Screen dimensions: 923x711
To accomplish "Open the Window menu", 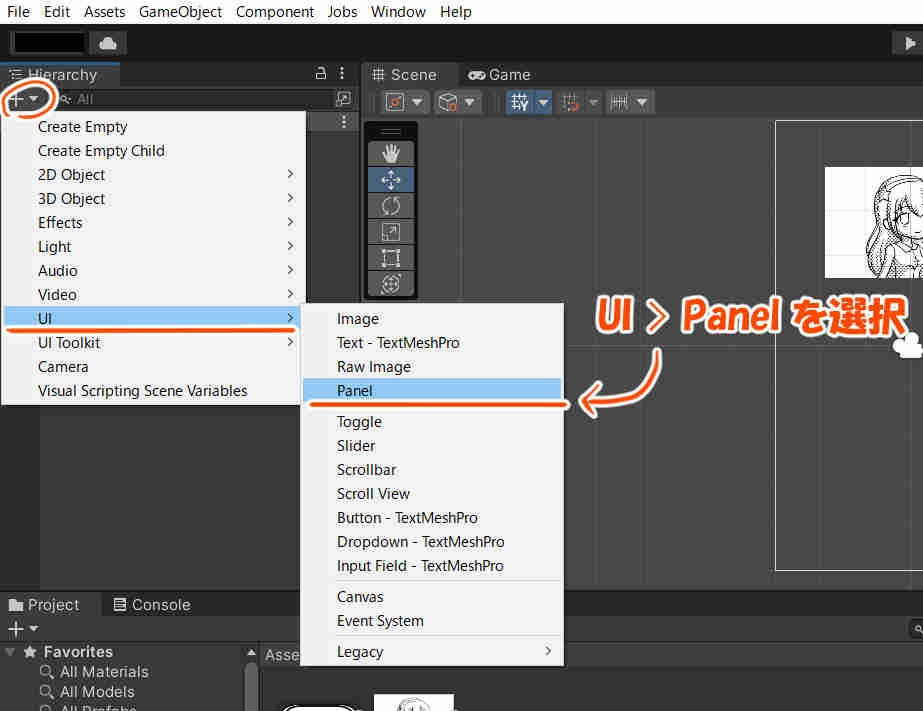I will point(398,12).
